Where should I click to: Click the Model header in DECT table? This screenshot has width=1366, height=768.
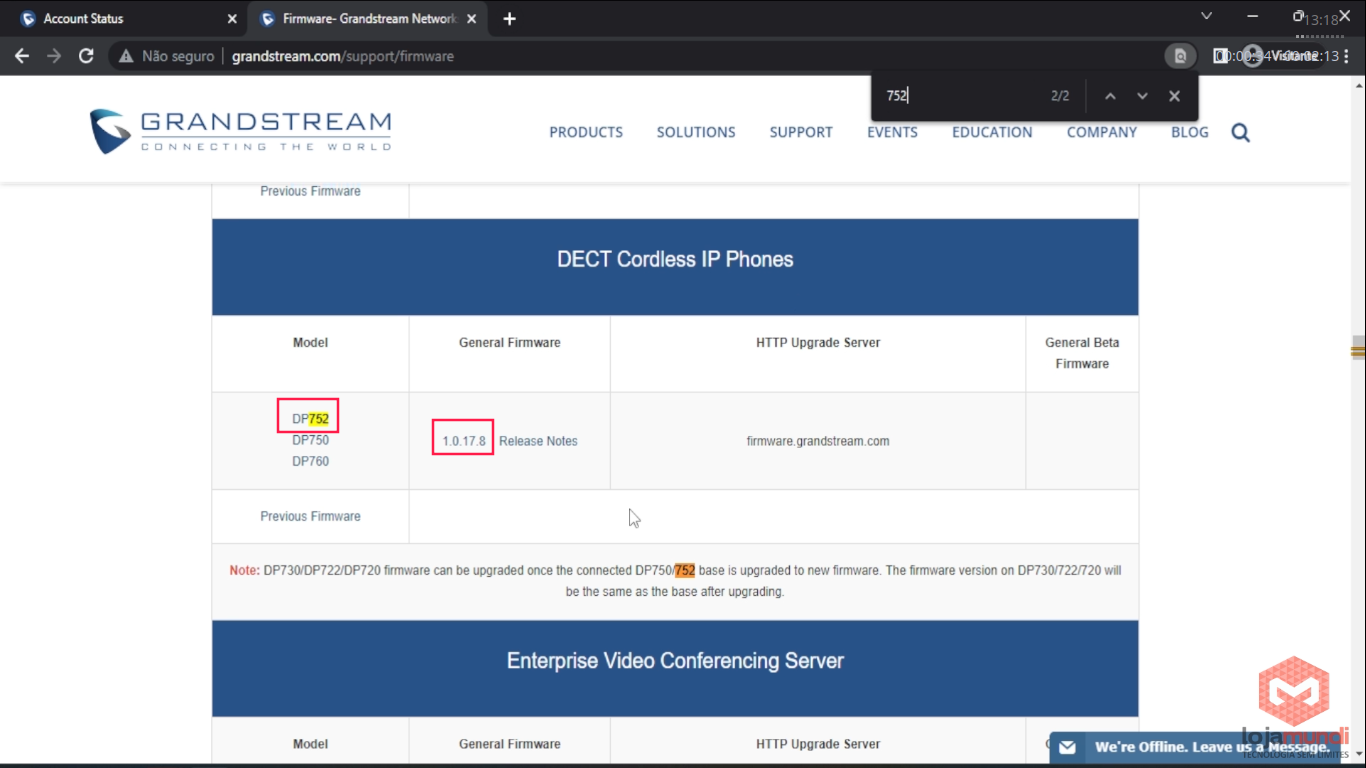click(310, 342)
